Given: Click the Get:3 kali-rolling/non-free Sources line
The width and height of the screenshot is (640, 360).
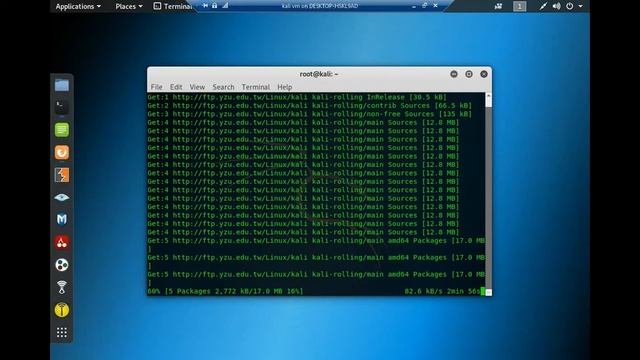Looking at the screenshot, I should click(309, 114).
